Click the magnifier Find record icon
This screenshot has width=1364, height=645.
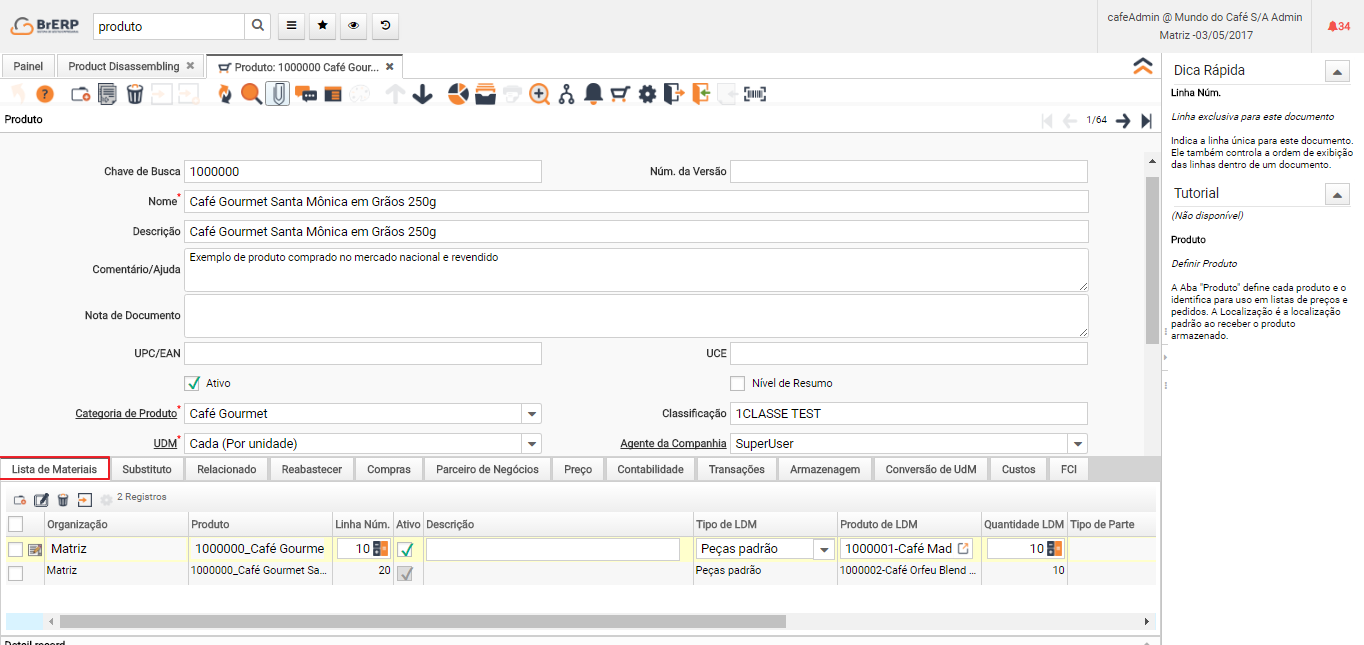point(251,94)
